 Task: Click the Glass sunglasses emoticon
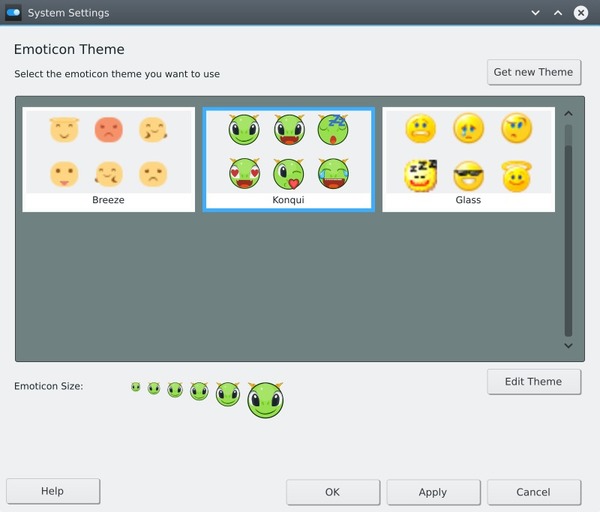468,175
